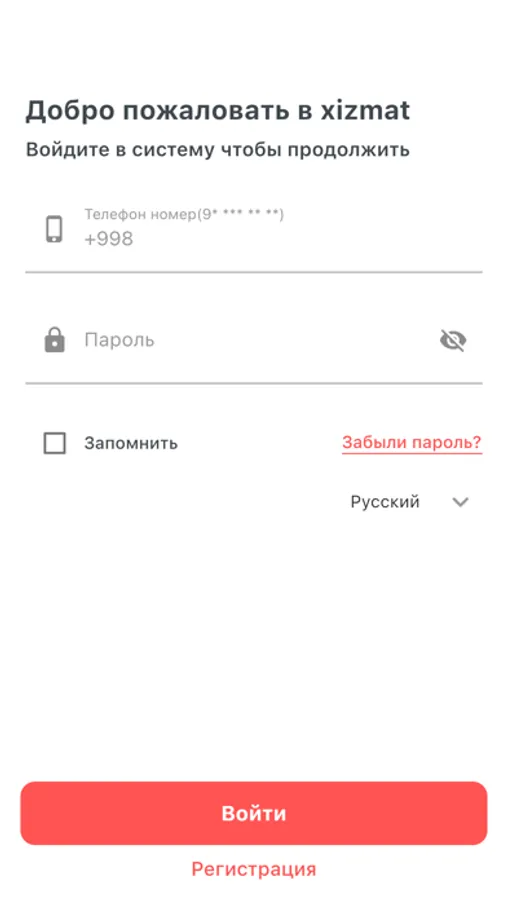This screenshot has width=507, height=900.
Task: Expand language list with chevron arrow
Action: coord(460,503)
